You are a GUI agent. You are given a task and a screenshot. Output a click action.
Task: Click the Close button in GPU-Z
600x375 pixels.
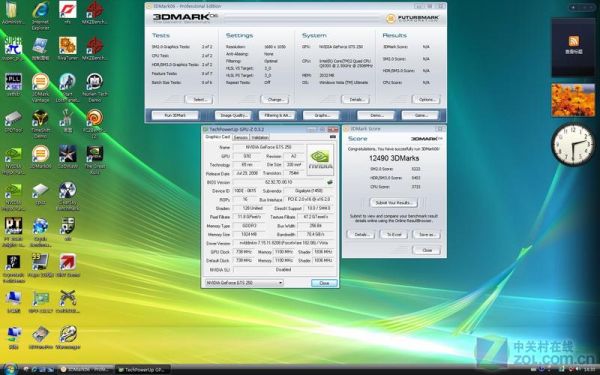point(324,283)
